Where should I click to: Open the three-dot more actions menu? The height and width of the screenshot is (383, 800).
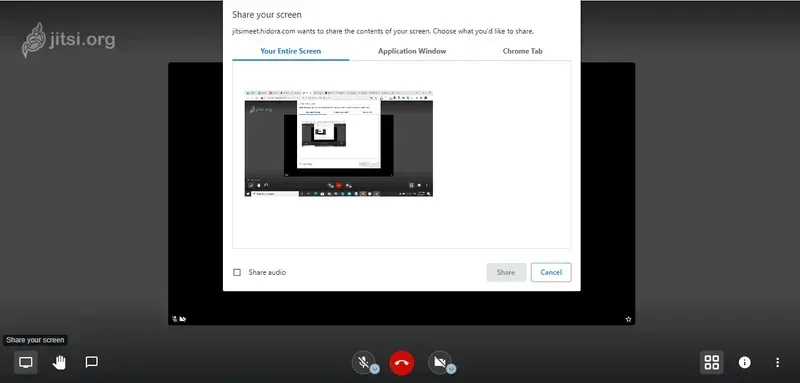click(777, 362)
